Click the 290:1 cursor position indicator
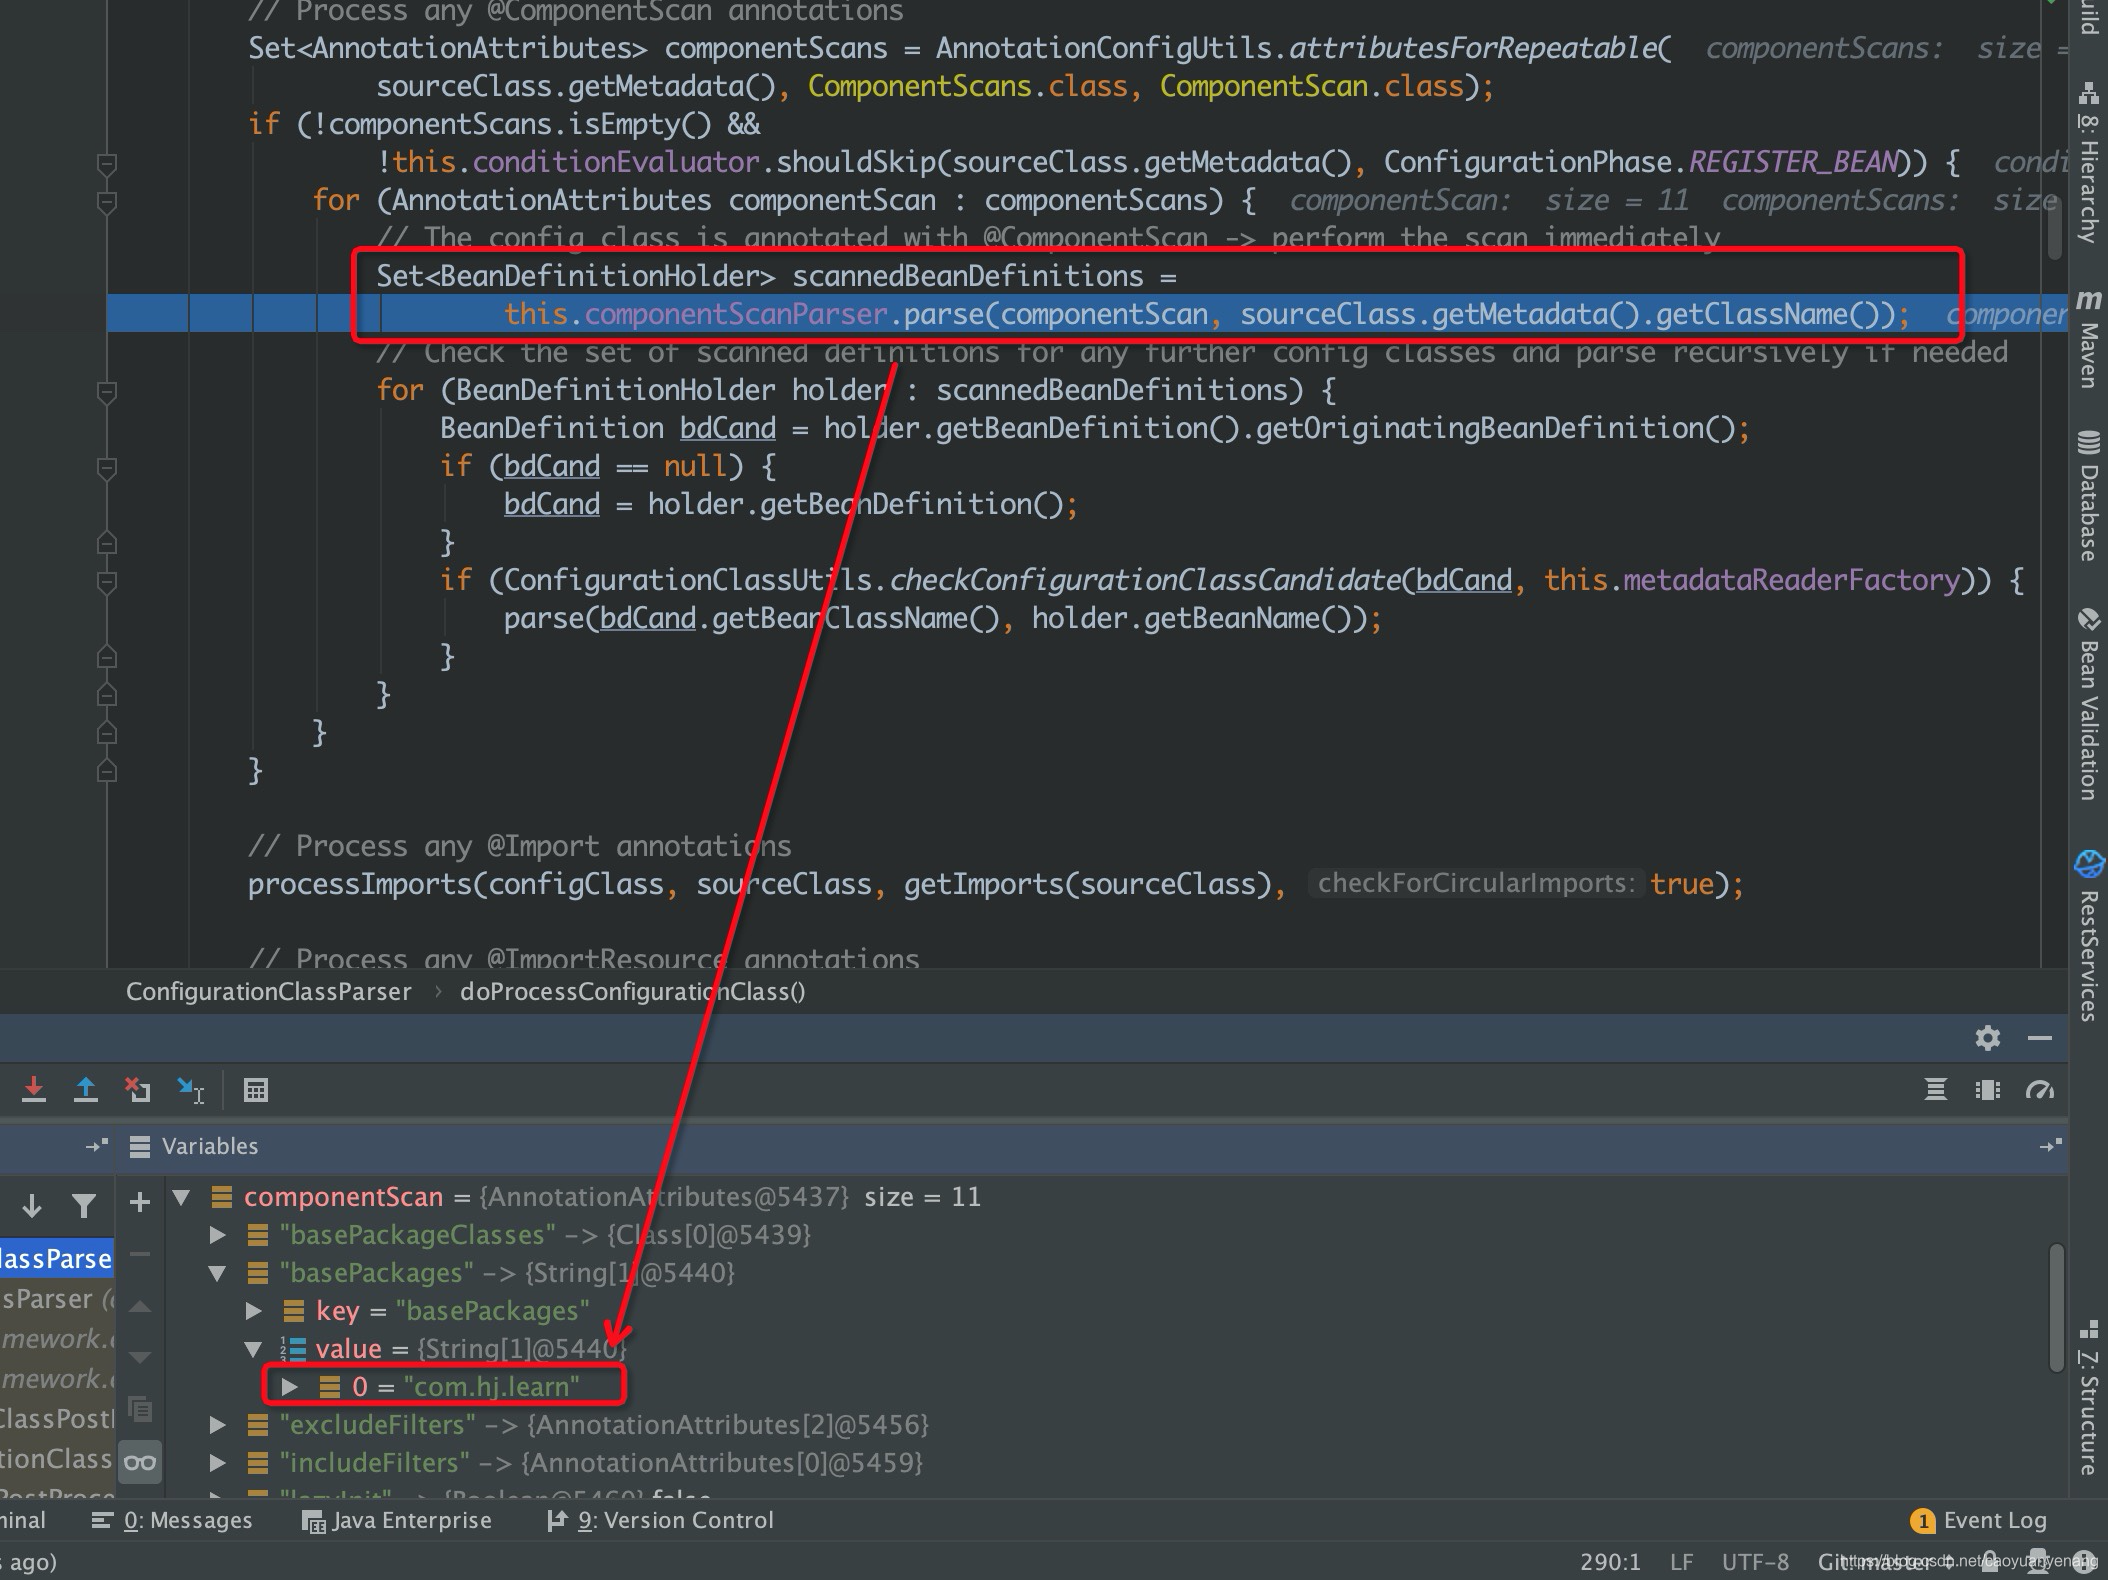The width and height of the screenshot is (2108, 1580). point(1610,1562)
